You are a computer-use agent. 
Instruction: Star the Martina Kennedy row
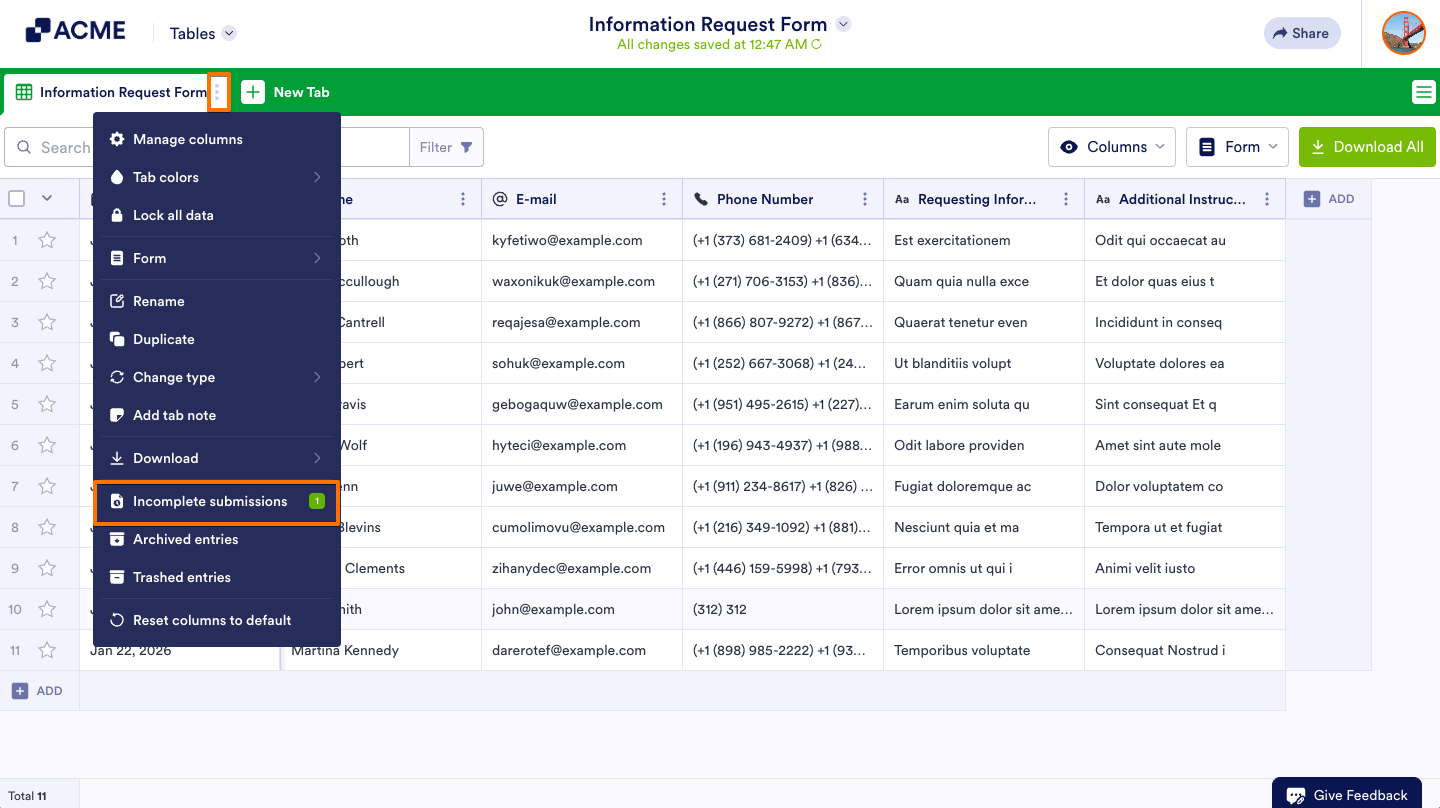tap(46, 650)
